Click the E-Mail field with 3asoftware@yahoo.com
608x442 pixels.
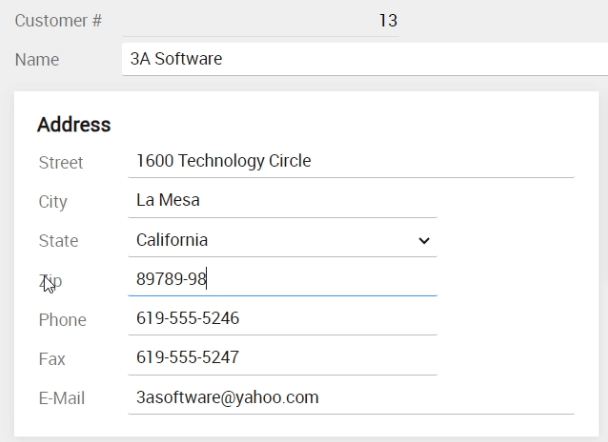[x=350, y=397]
